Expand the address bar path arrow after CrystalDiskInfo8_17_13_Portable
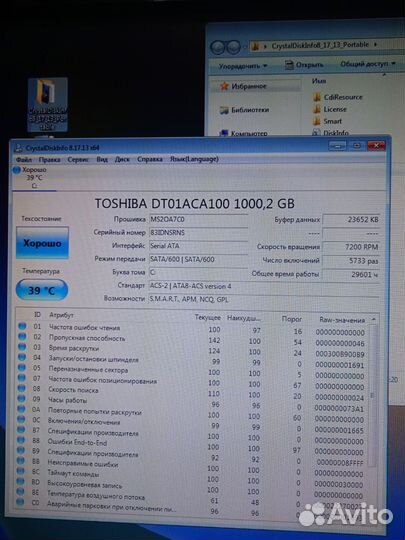The height and width of the screenshot is (540, 405). point(375,44)
